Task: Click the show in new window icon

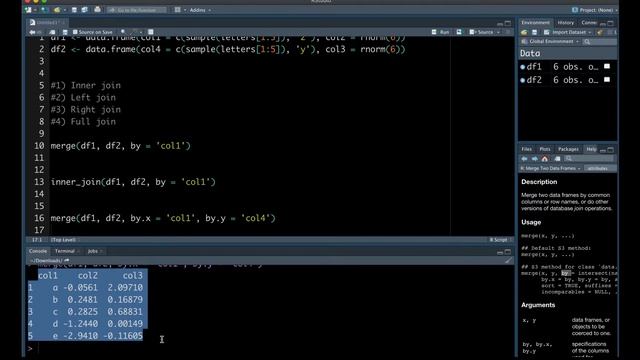Action: [x=52, y=32]
